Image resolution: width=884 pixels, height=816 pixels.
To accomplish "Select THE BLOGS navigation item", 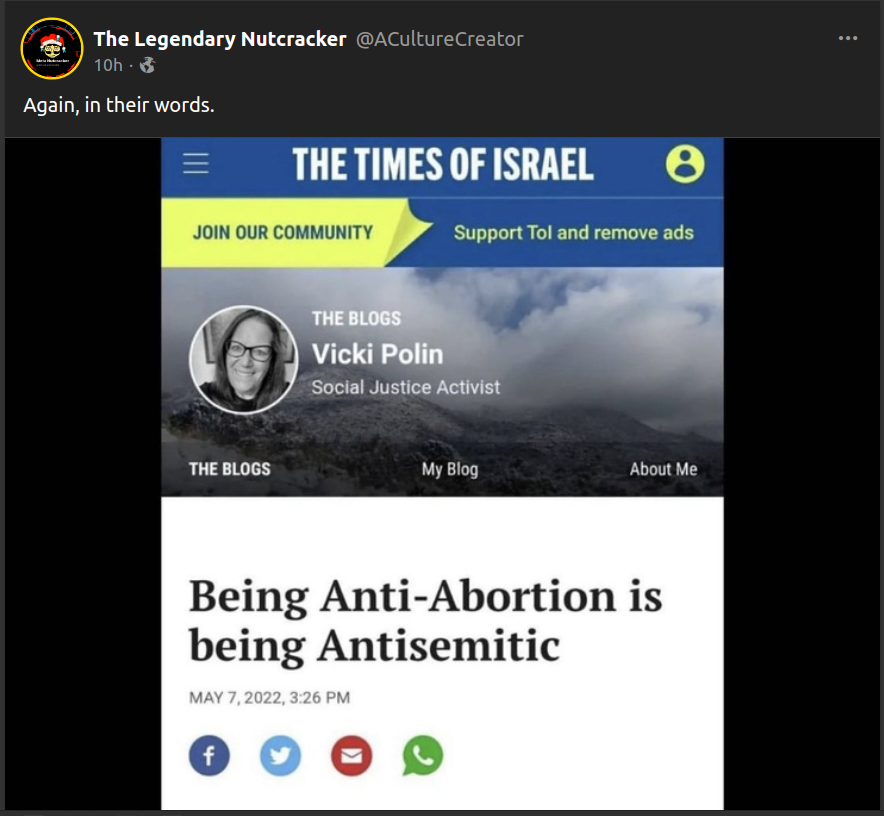I will (229, 469).
